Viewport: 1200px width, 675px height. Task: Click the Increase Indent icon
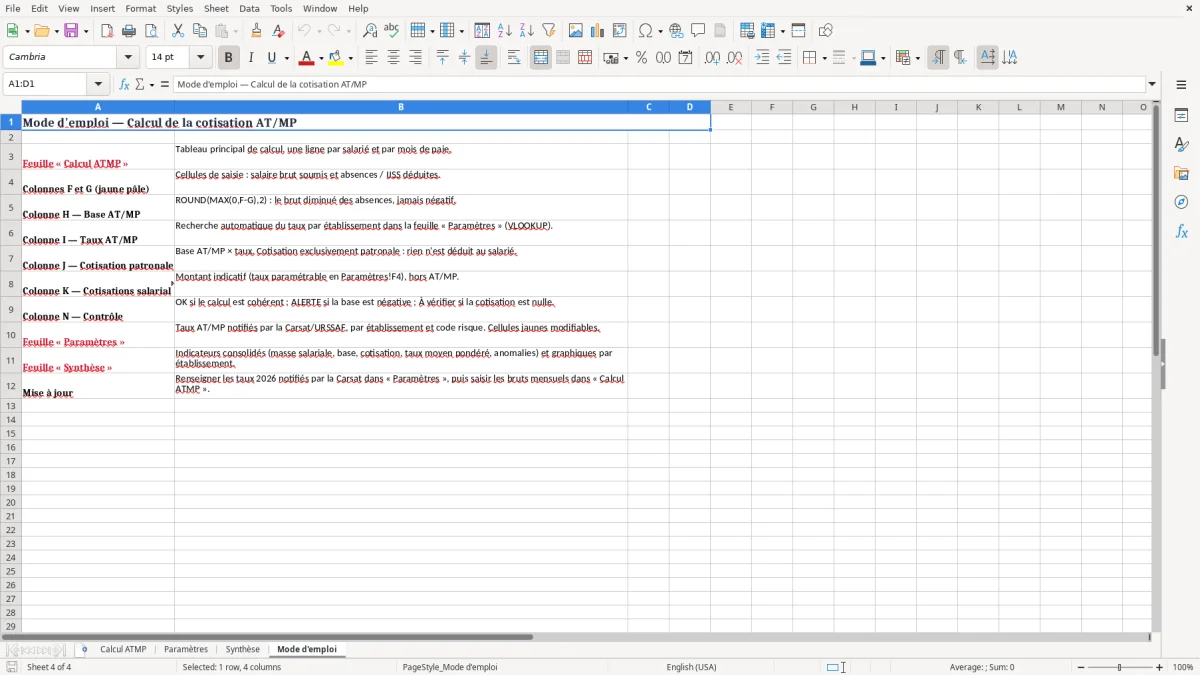coord(762,58)
